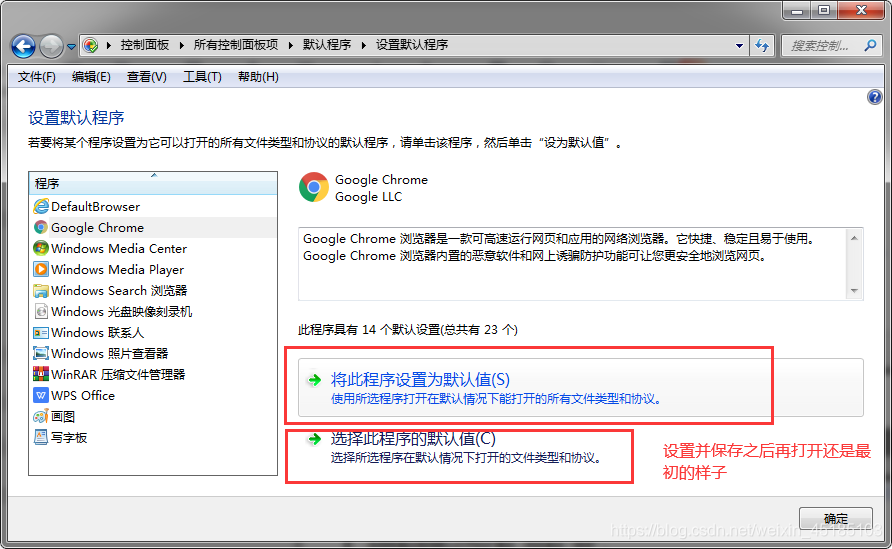
Task: Click the DefaultBrowser icon in the list
Action: (41, 207)
